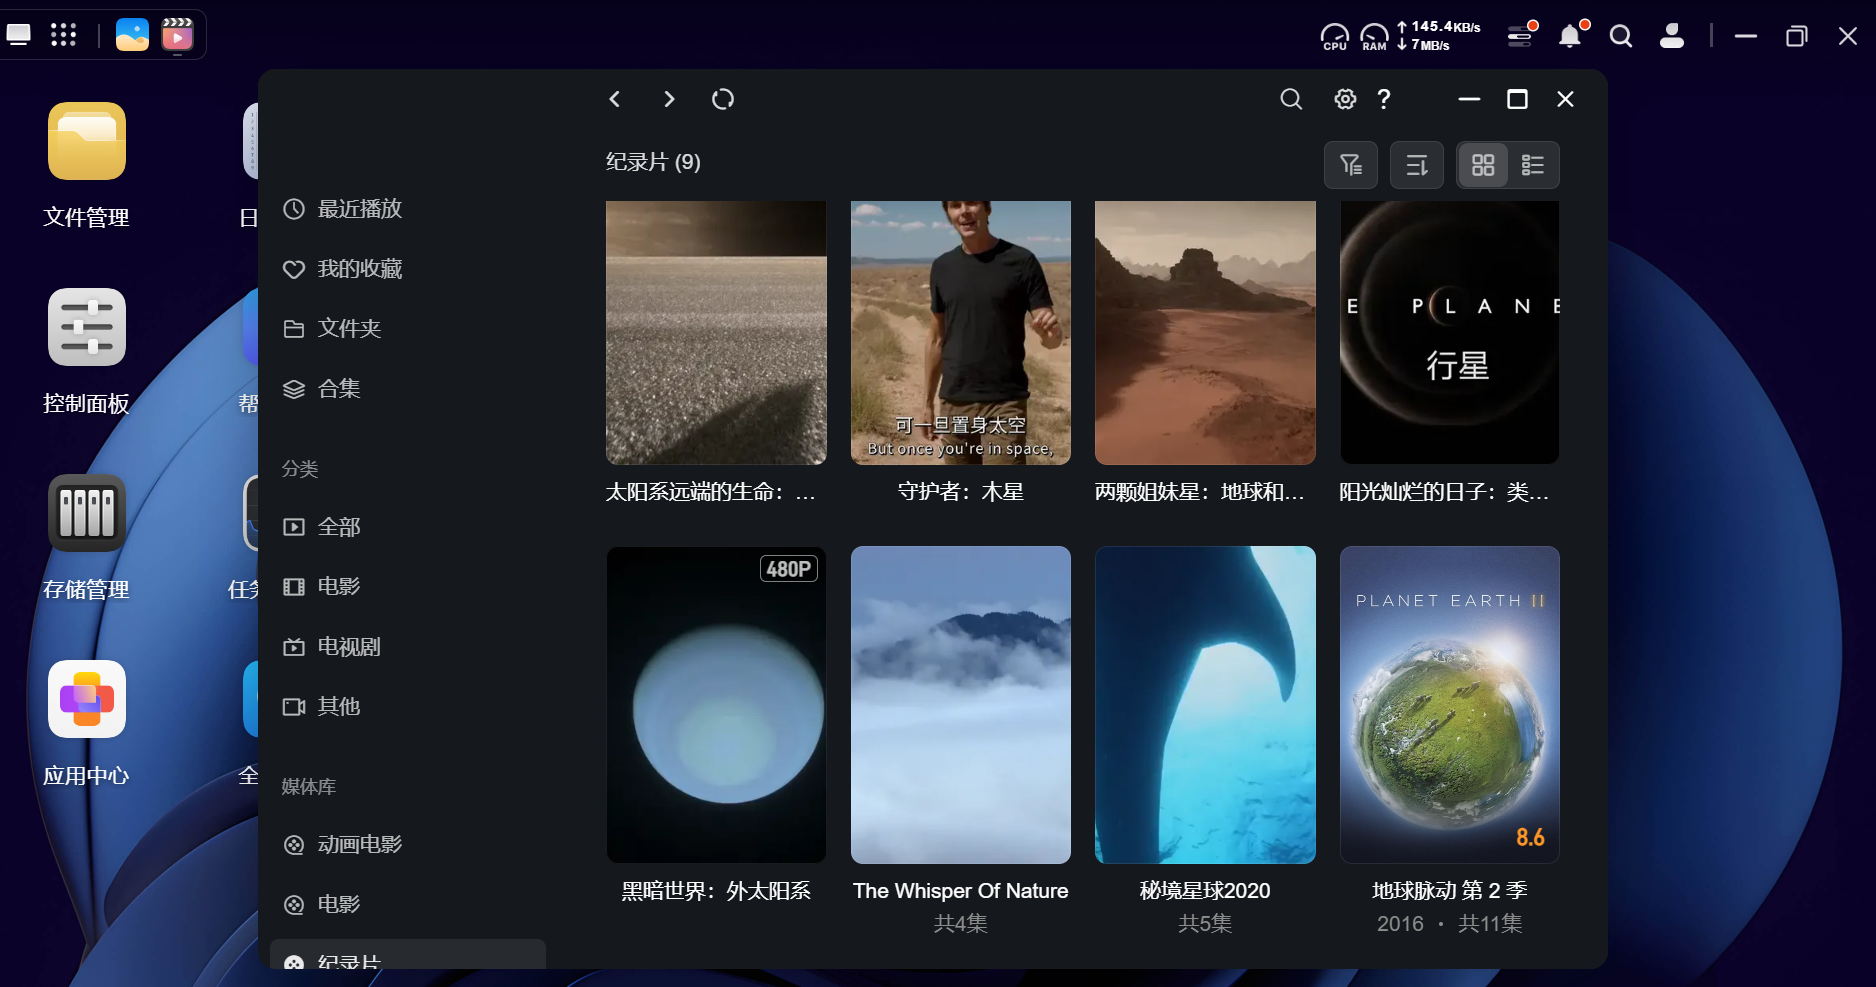Screen dimensions: 1876x987
Task: Click title text 守护者：木星
Action: click(961, 492)
